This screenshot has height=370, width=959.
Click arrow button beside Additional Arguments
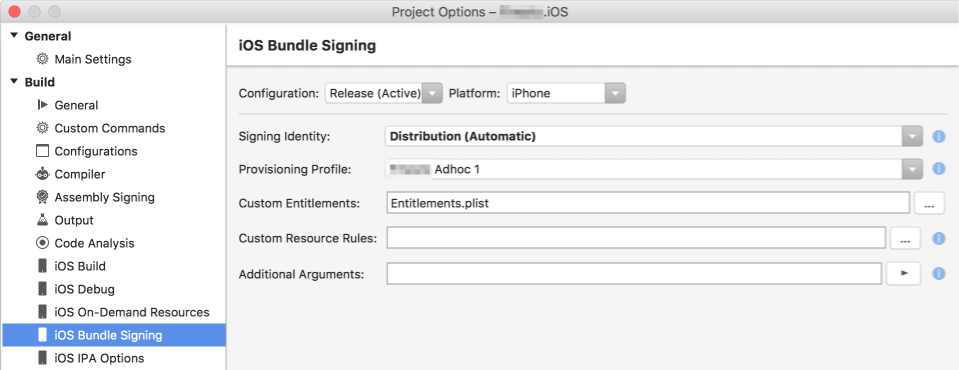(x=904, y=273)
